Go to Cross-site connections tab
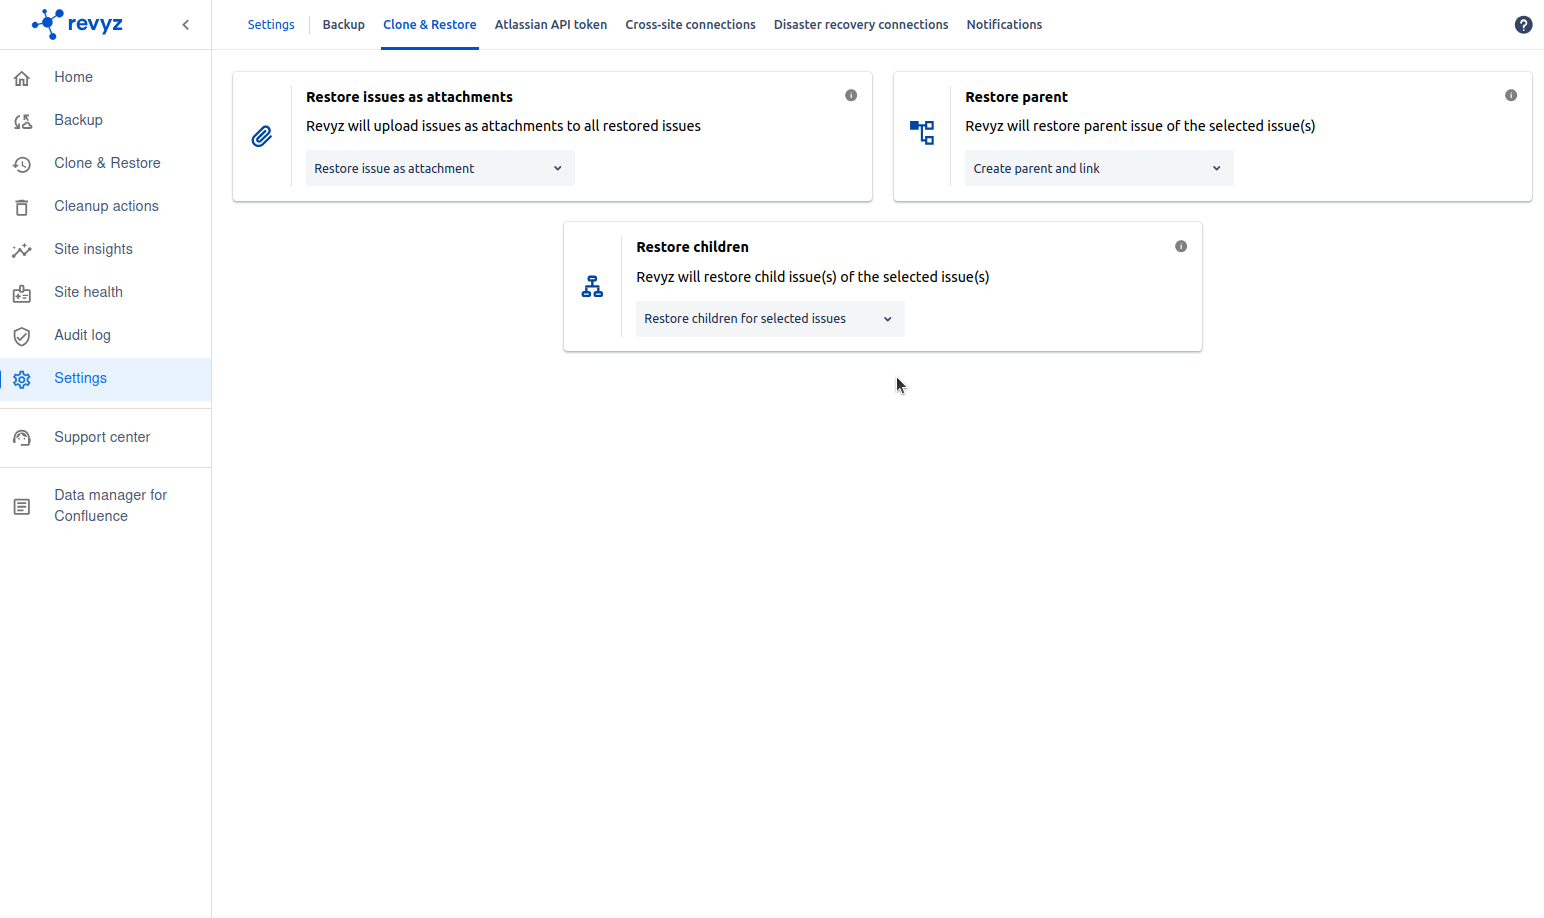Screen dimensions: 1544x918 click(x=690, y=25)
